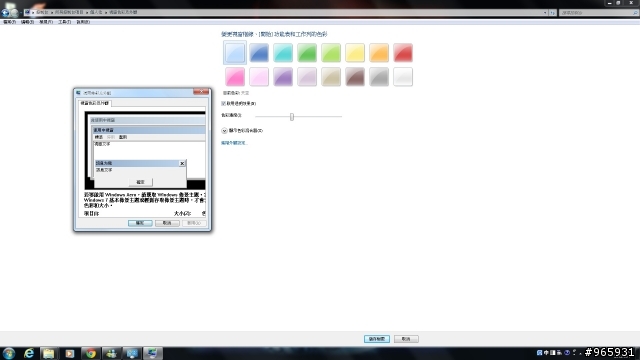Select the Blush pale-pink window color
The image size is (640, 360).
tap(259, 77)
